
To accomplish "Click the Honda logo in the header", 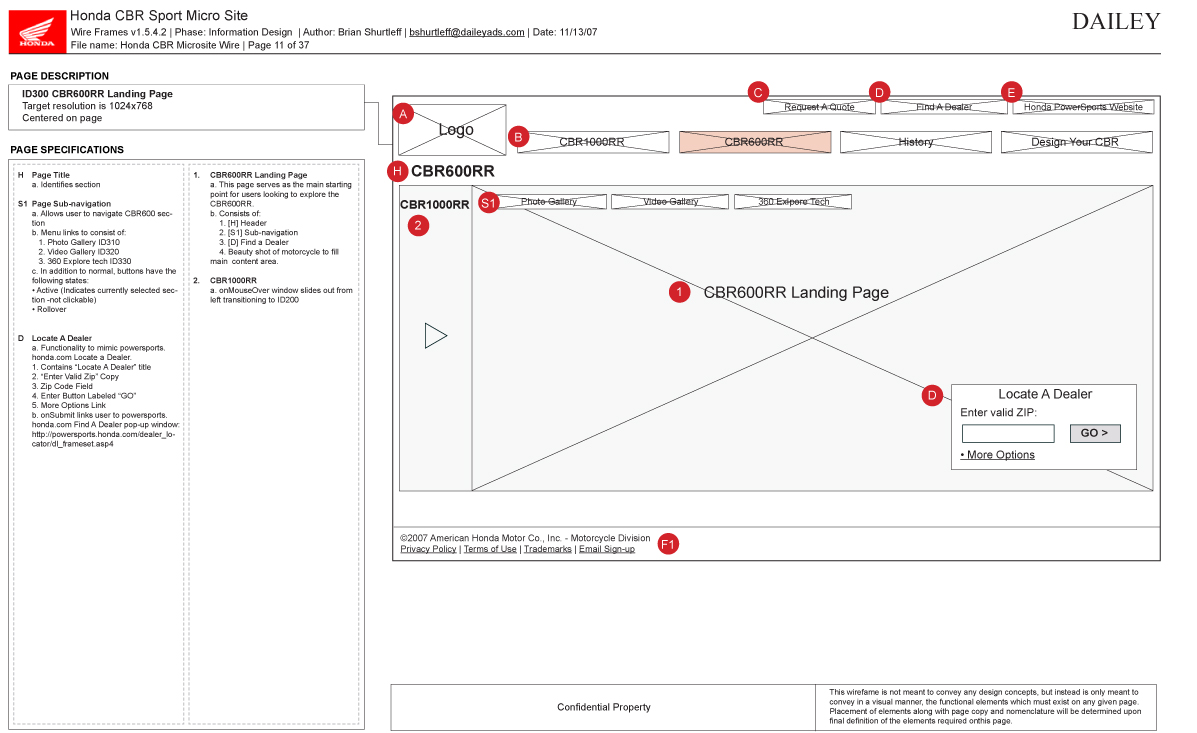I will tap(37, 30).
